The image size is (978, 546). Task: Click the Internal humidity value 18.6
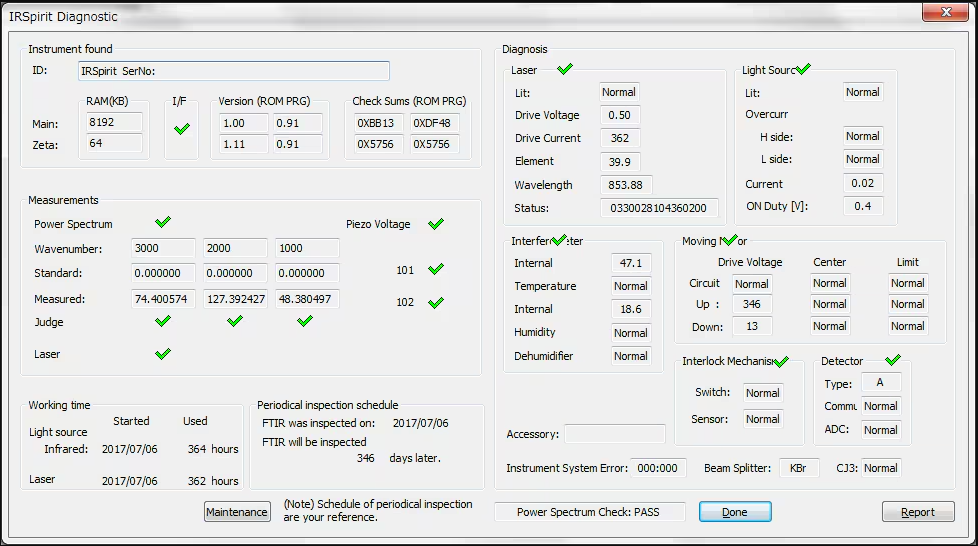coord(631,309)
